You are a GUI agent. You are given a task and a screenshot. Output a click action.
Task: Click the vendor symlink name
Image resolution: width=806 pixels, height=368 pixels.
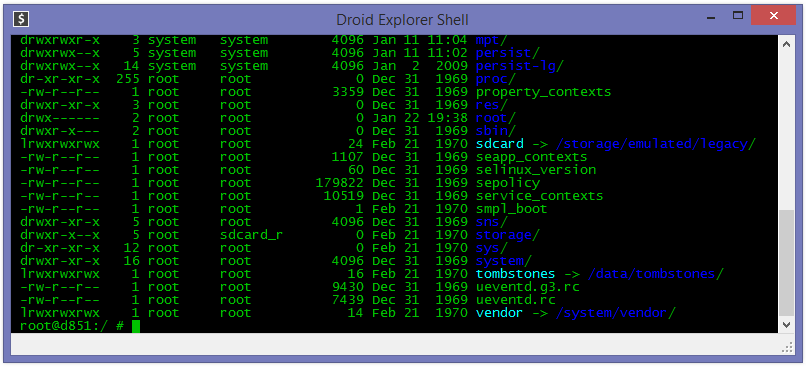500,312
